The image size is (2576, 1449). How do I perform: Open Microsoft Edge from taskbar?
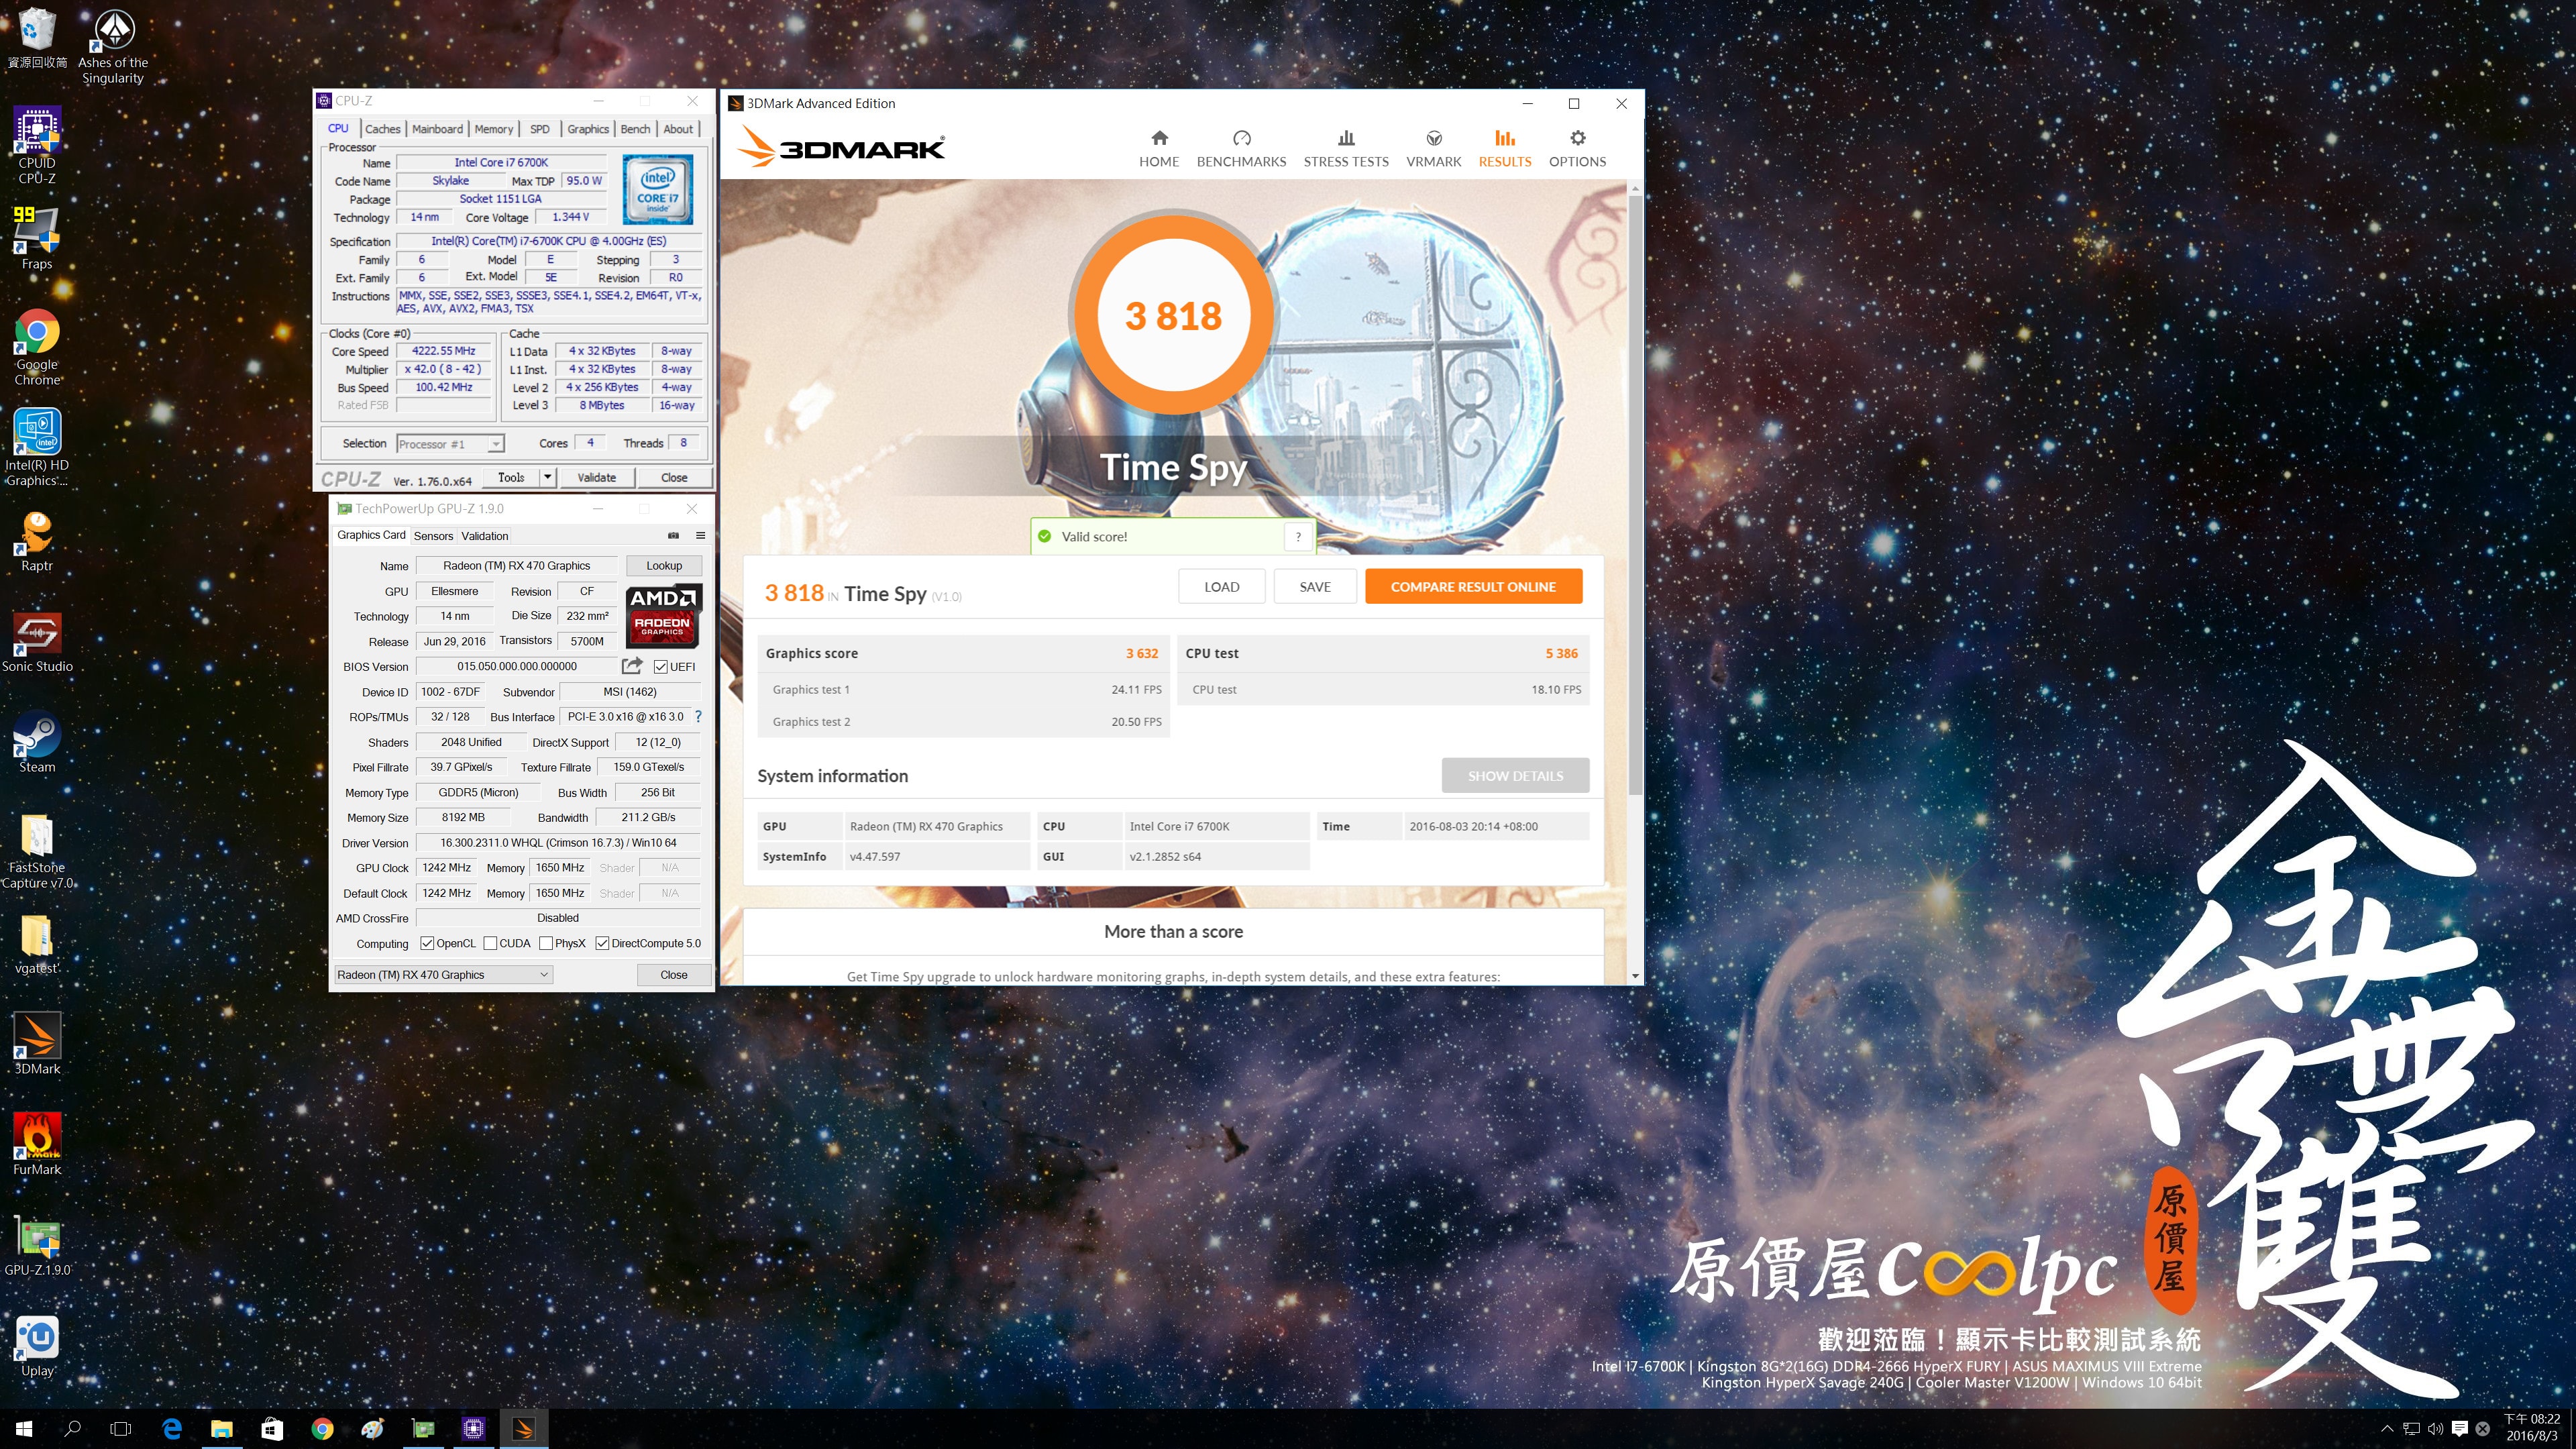coord(172,1429)
